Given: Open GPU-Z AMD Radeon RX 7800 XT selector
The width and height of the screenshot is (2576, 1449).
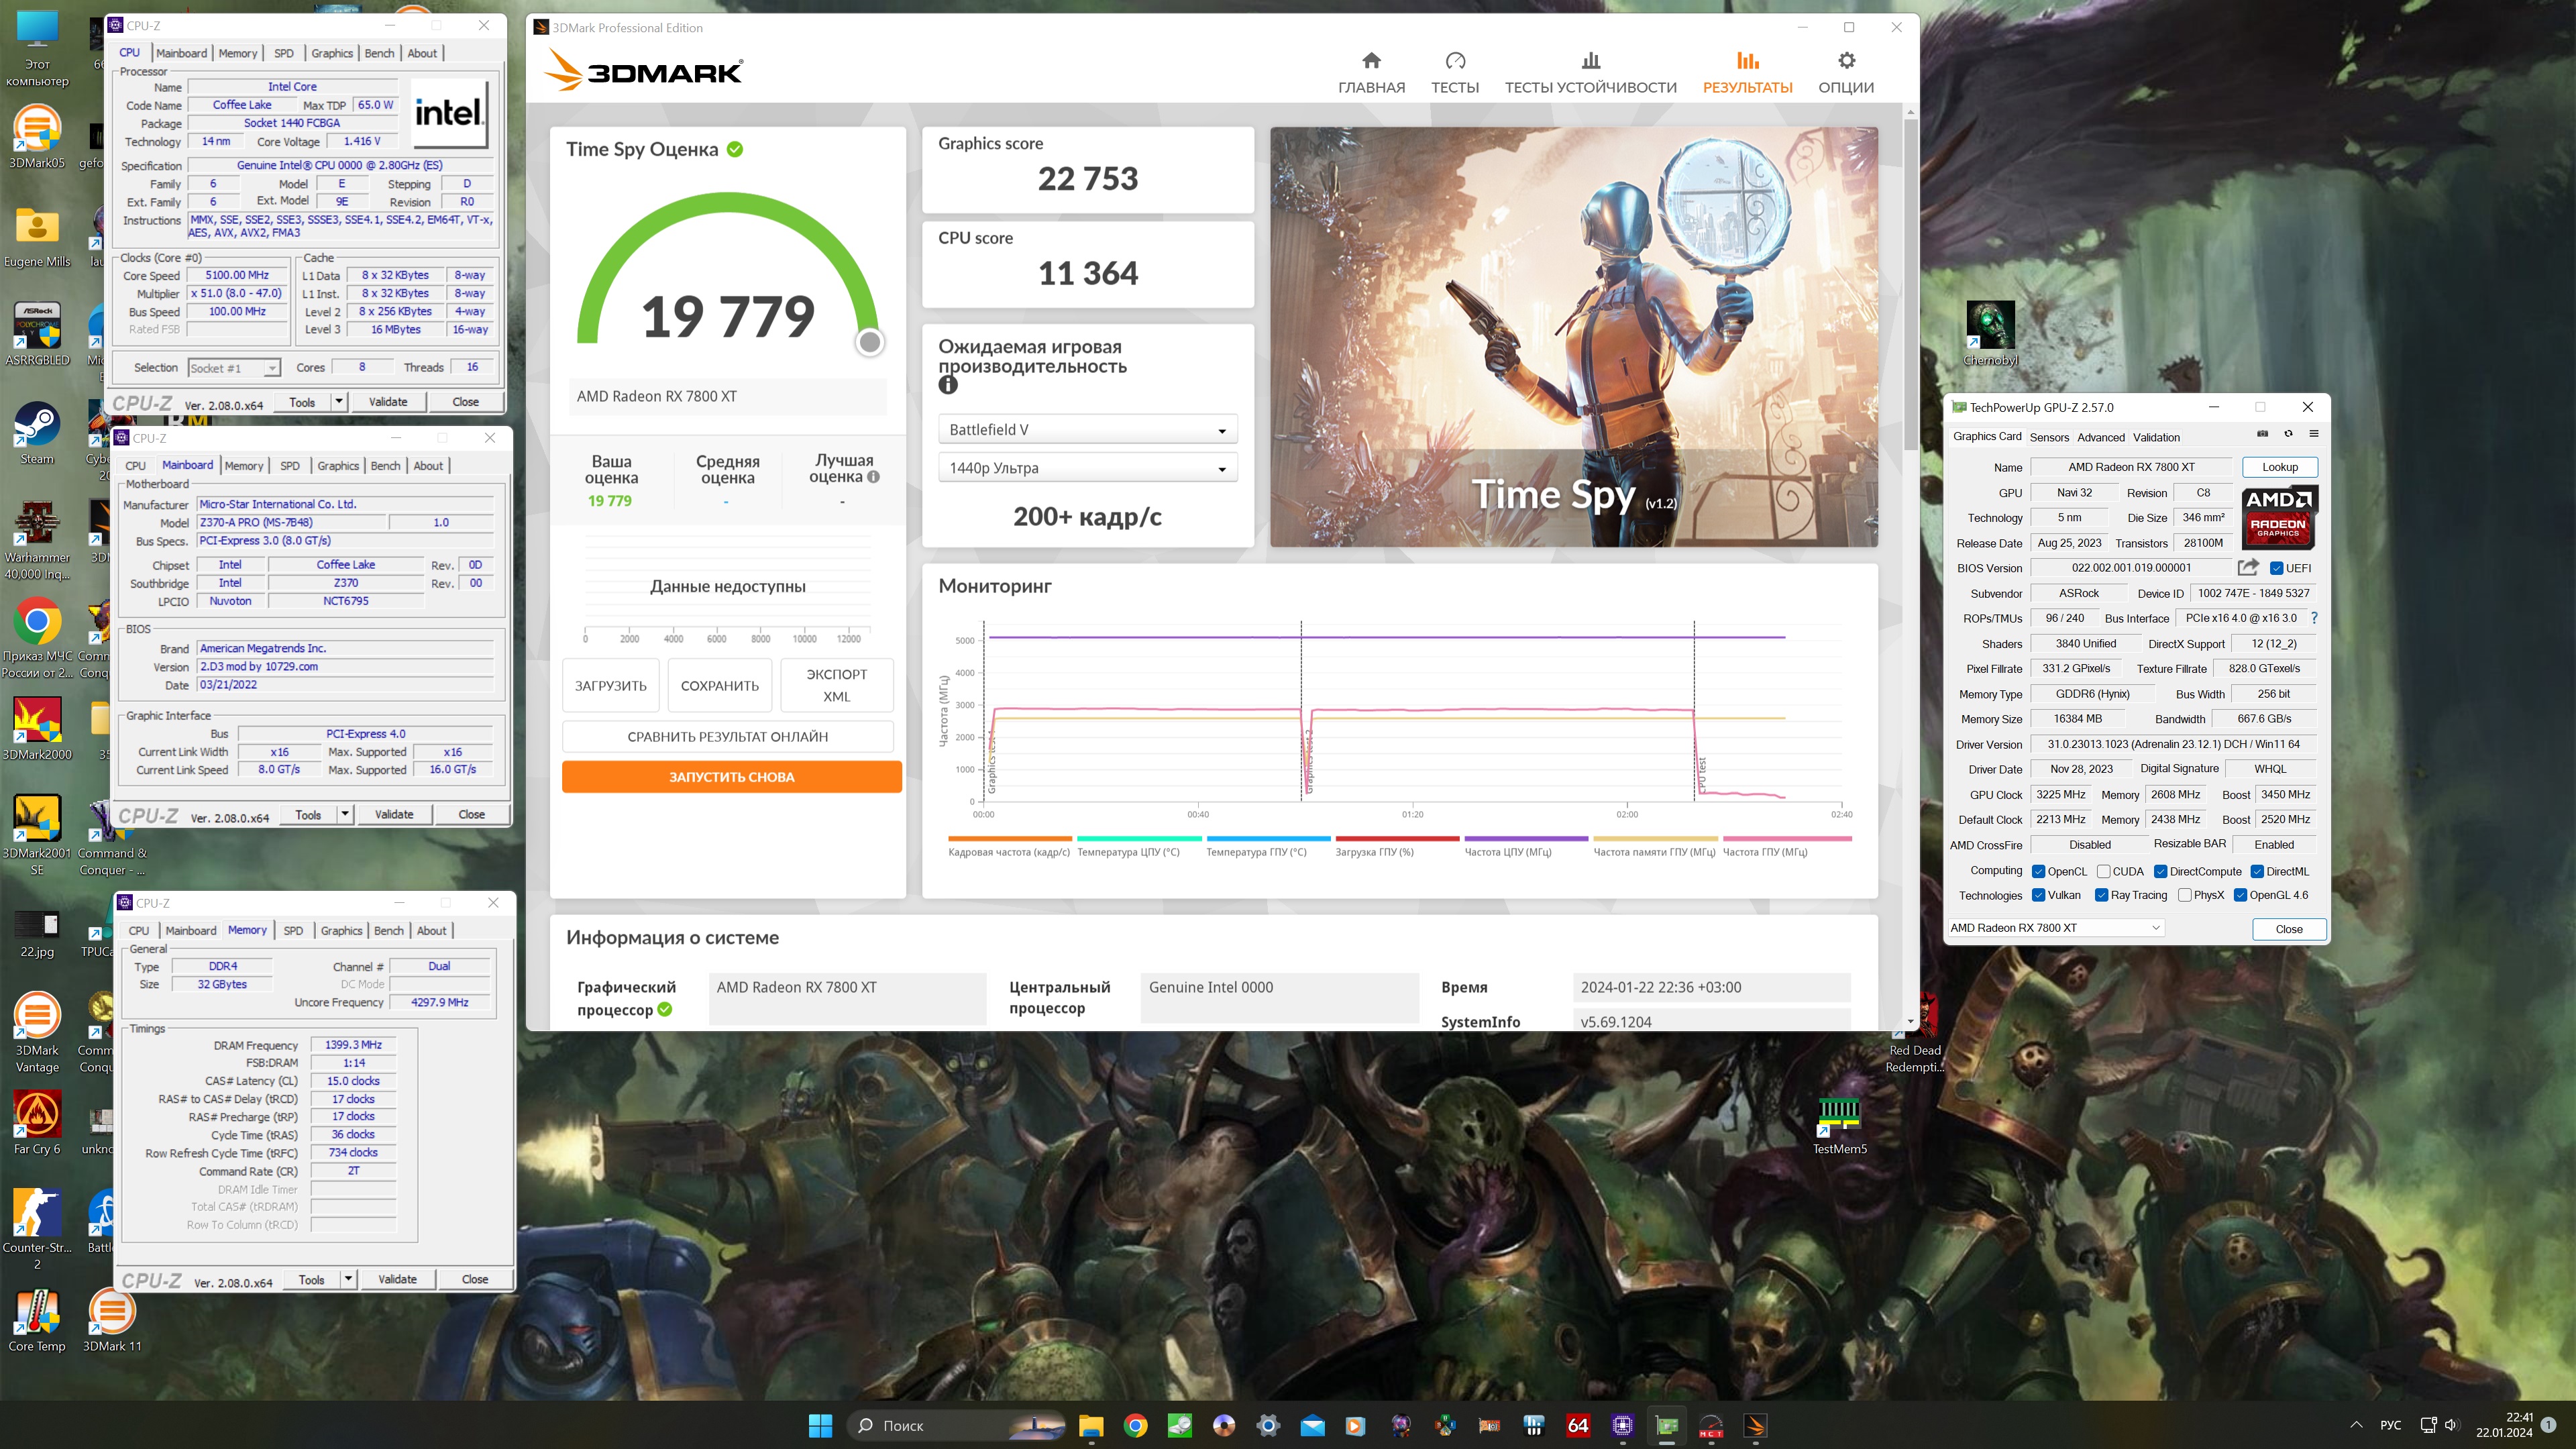Looking at the screenshot, I should tap(2055, 927).
